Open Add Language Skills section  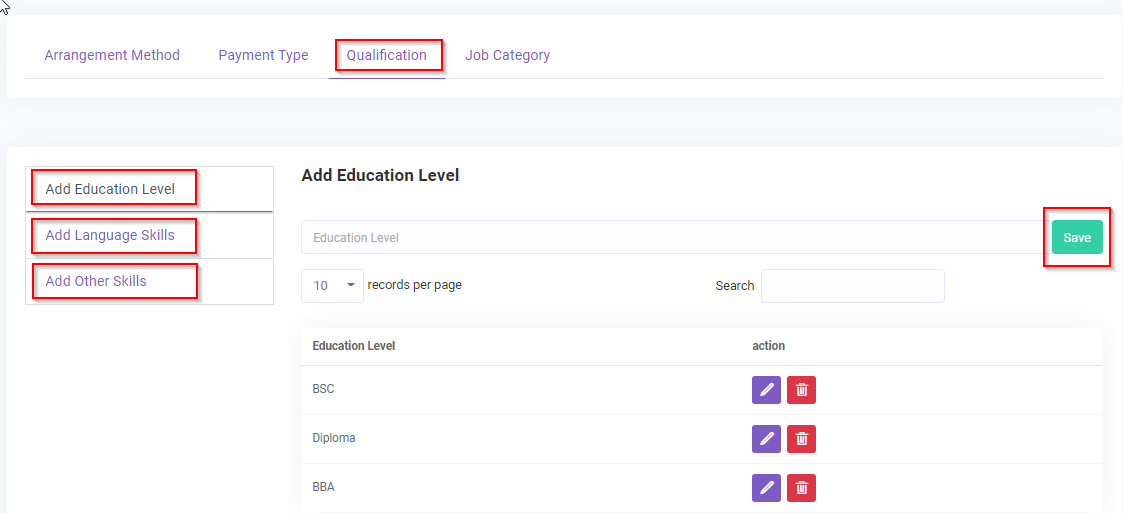pyautogui.click(x=110, y=235)
